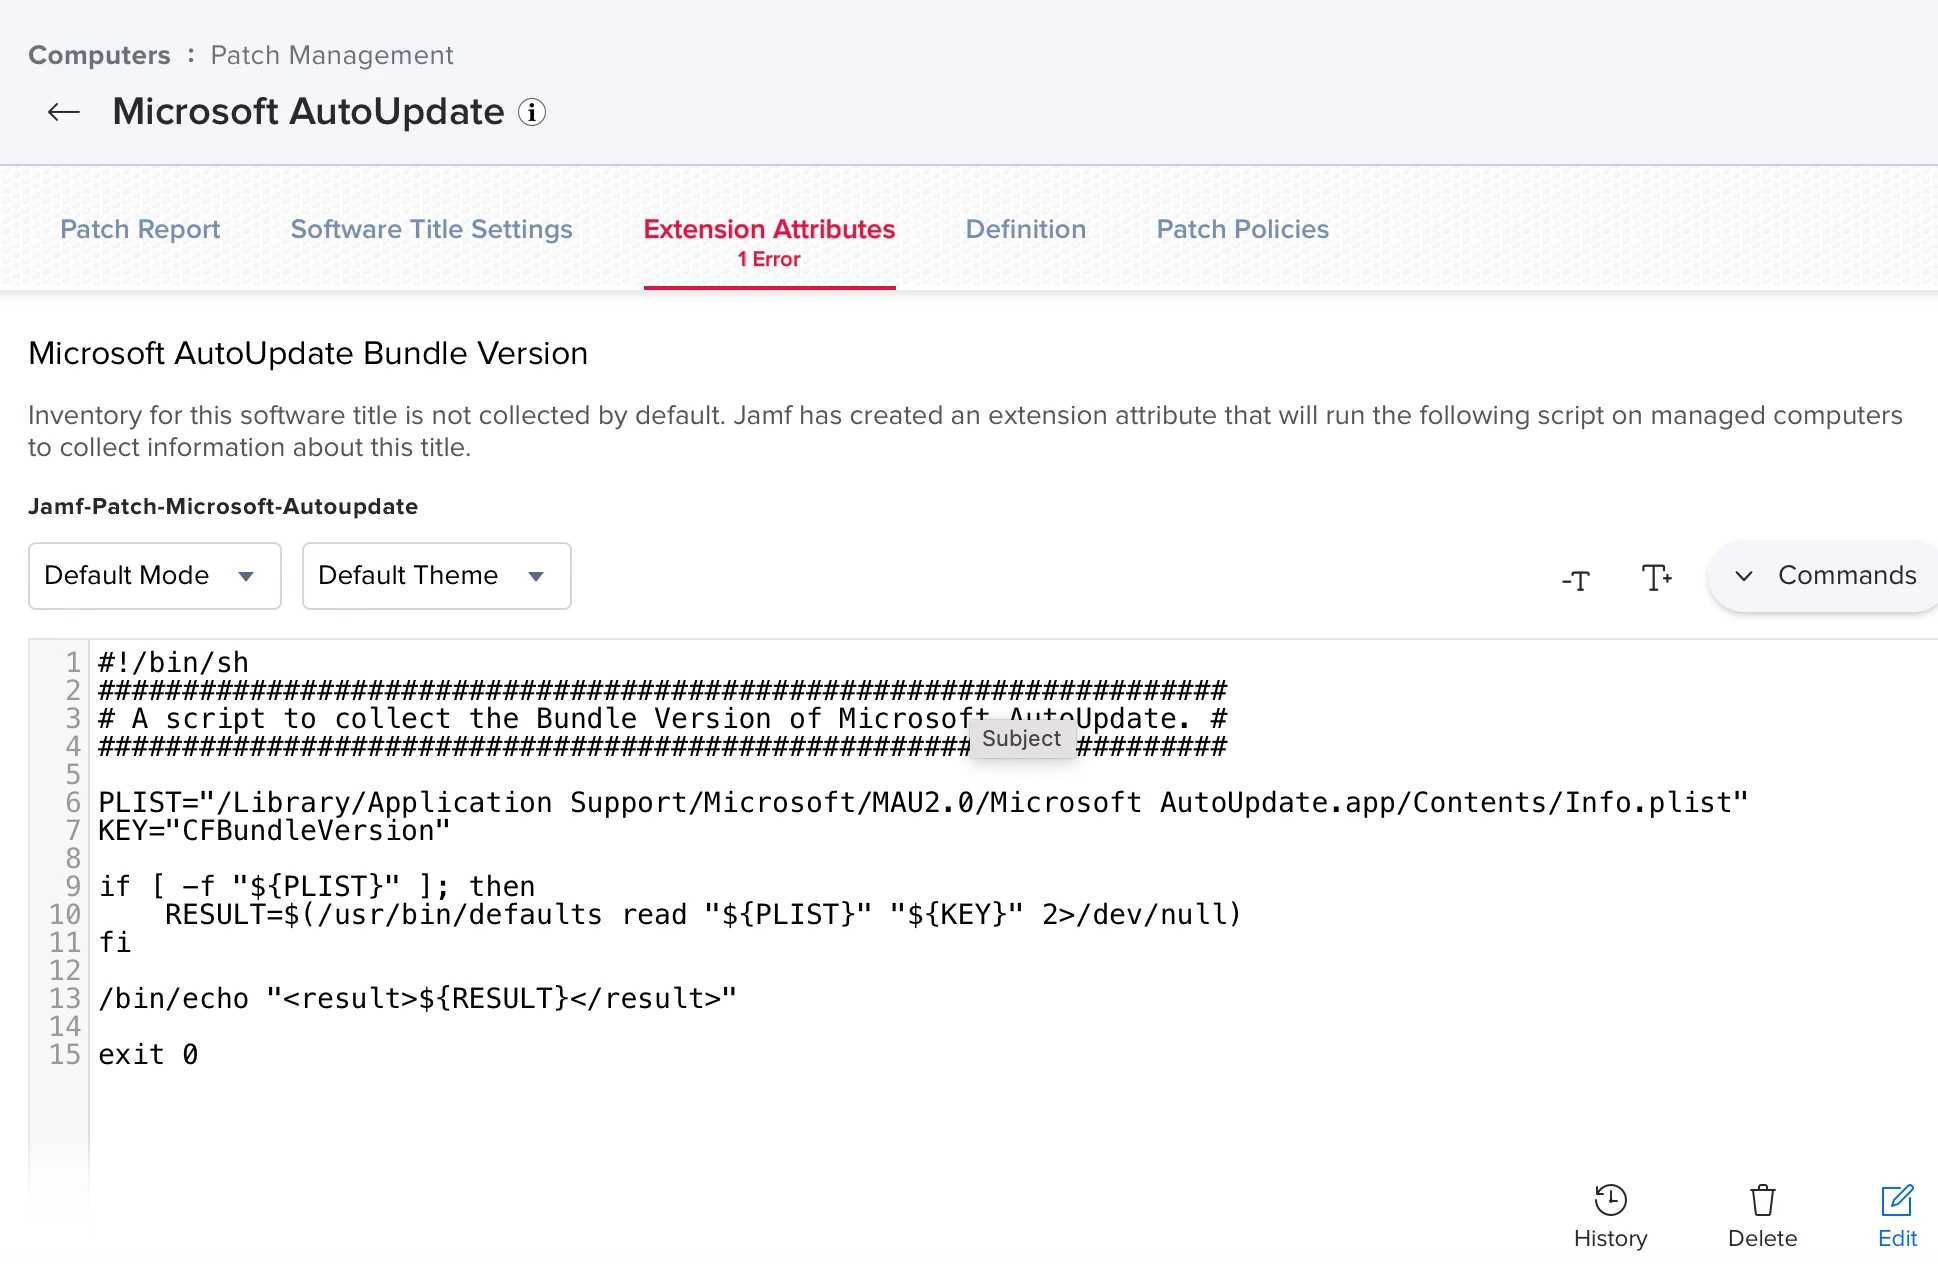This screenshot has height=1264, width=1938.
Task: Open the Default Theme dropdown
Action: [437, 576]
